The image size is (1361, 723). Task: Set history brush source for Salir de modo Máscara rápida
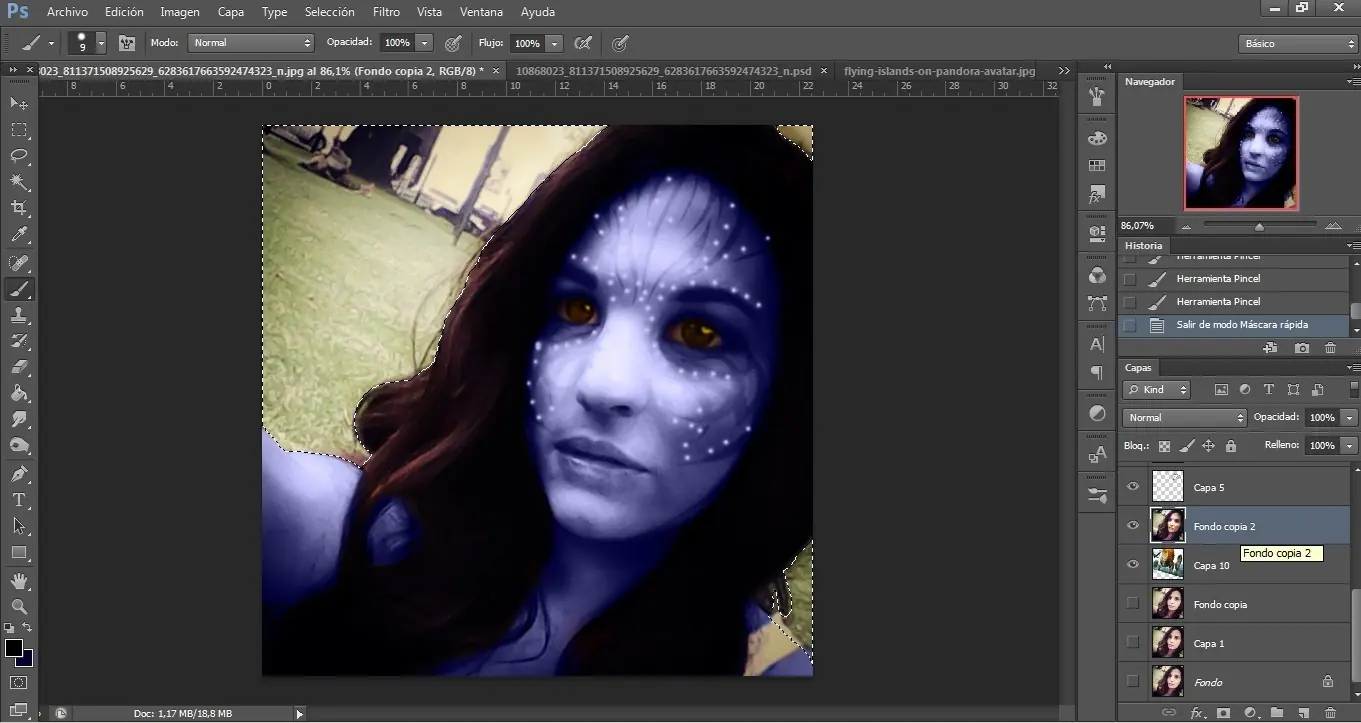[1130, 325]
